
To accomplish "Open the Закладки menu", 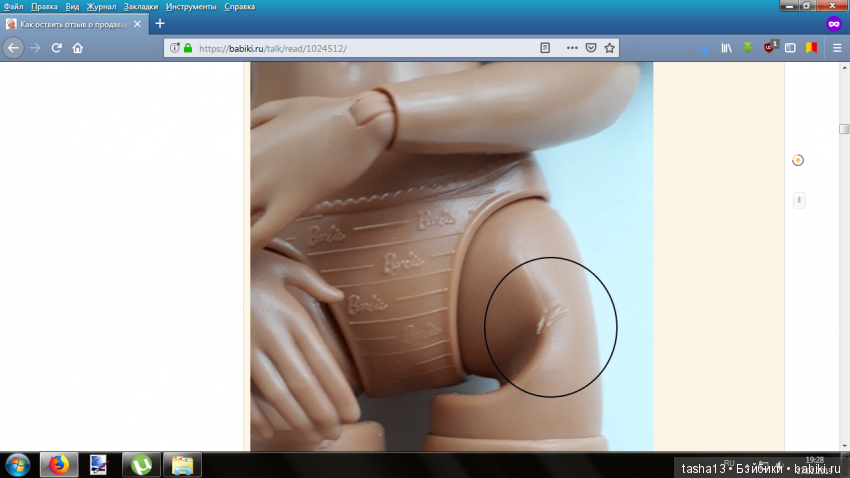I will click(141, 6).
